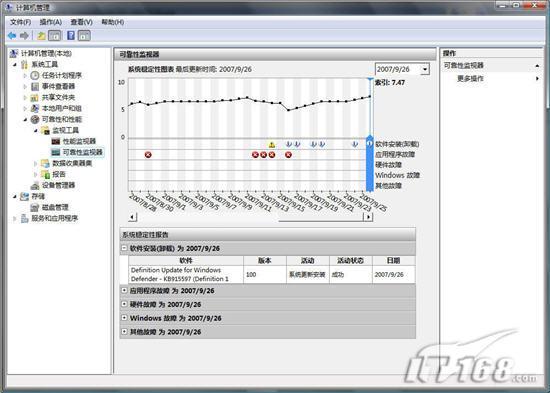550x393 pixels.
Task: Click the yellow warning icon in chart
Action: pos(271,145)
